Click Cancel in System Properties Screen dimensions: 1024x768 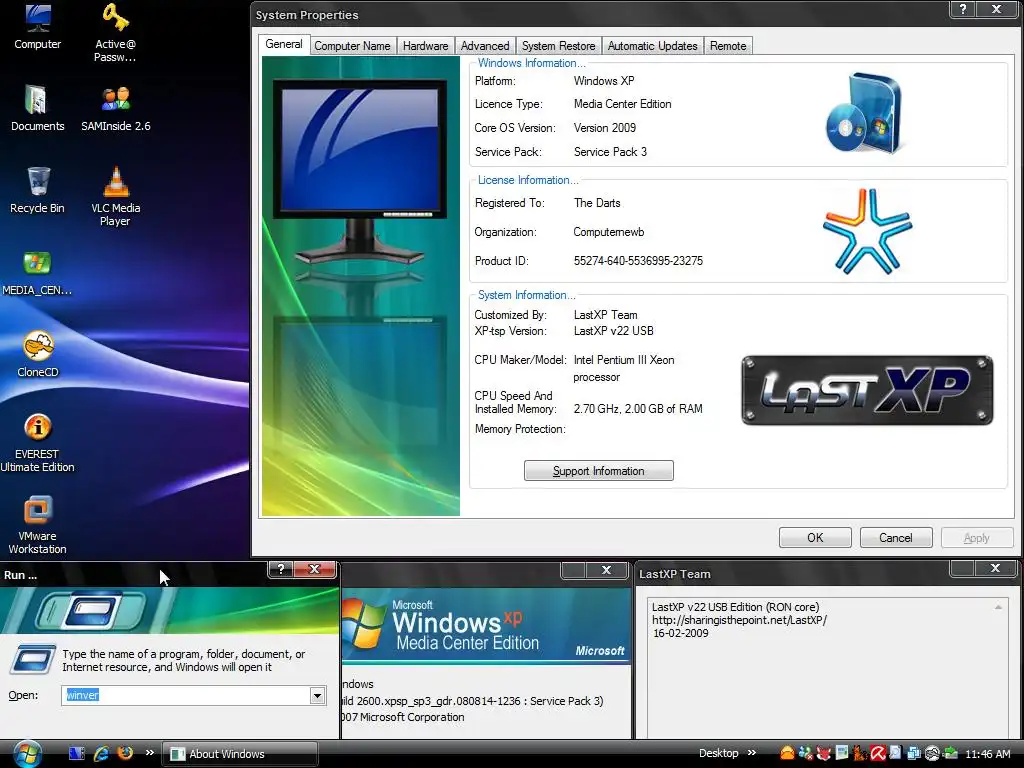click(895, 537)
